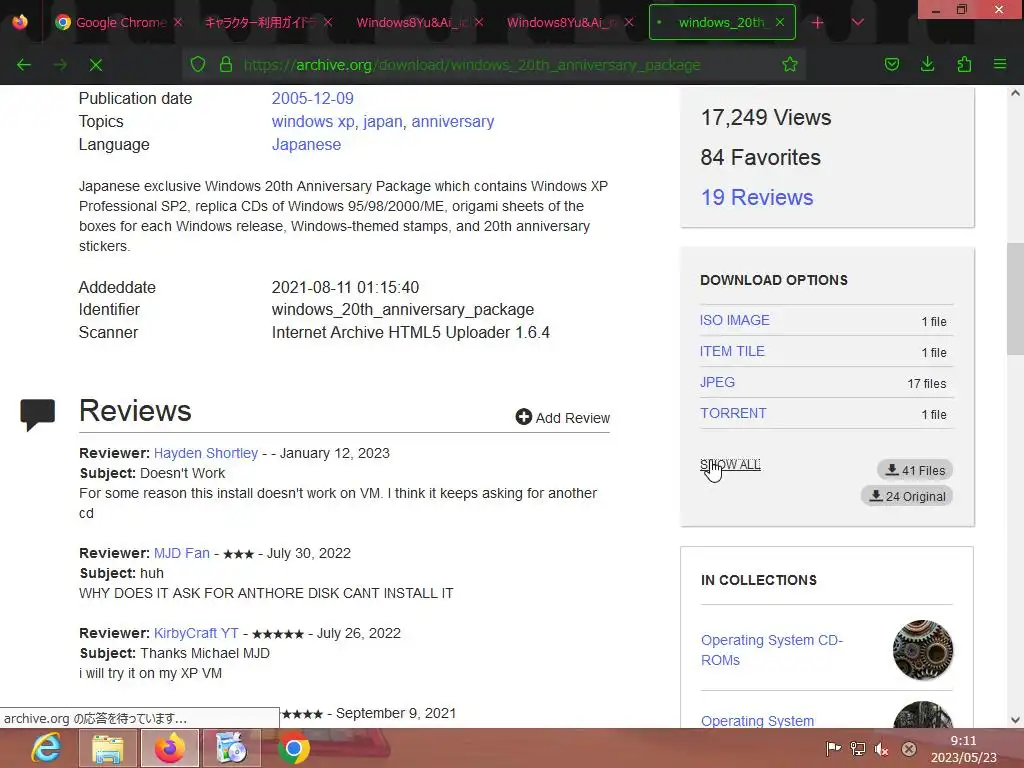Image resolution: width=1024 pixels, height=768 pixels.
Task: Open the extensions puzzle icon
Action: (964, 65)
